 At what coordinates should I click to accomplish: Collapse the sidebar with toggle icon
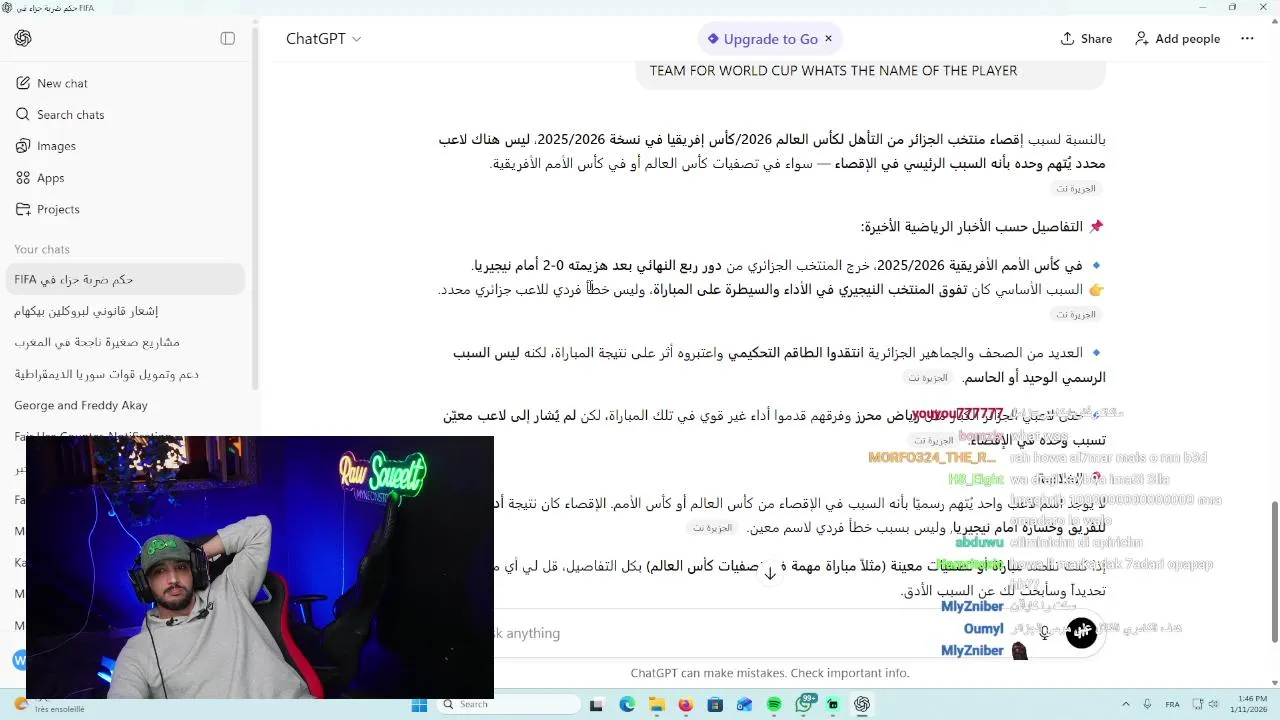(228, 38)
